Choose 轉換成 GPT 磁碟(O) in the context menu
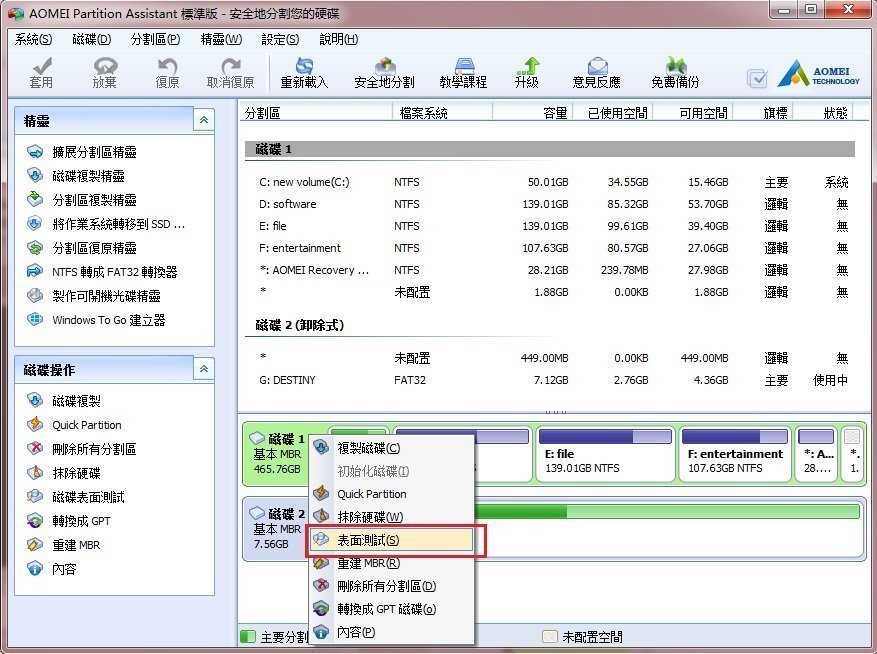Viewport: 877px width, 654px height. [x=392, y=609]
